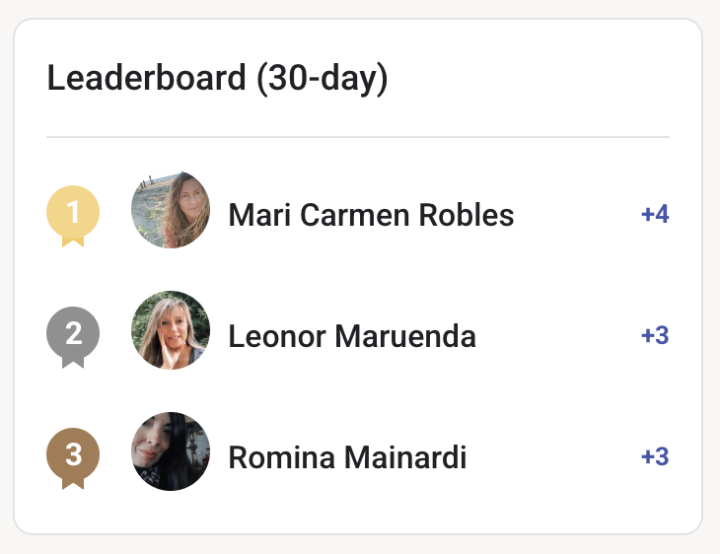Click the ribbon tail of silver medal
This screenshot has width=720, height=554.
pos(73,363)
